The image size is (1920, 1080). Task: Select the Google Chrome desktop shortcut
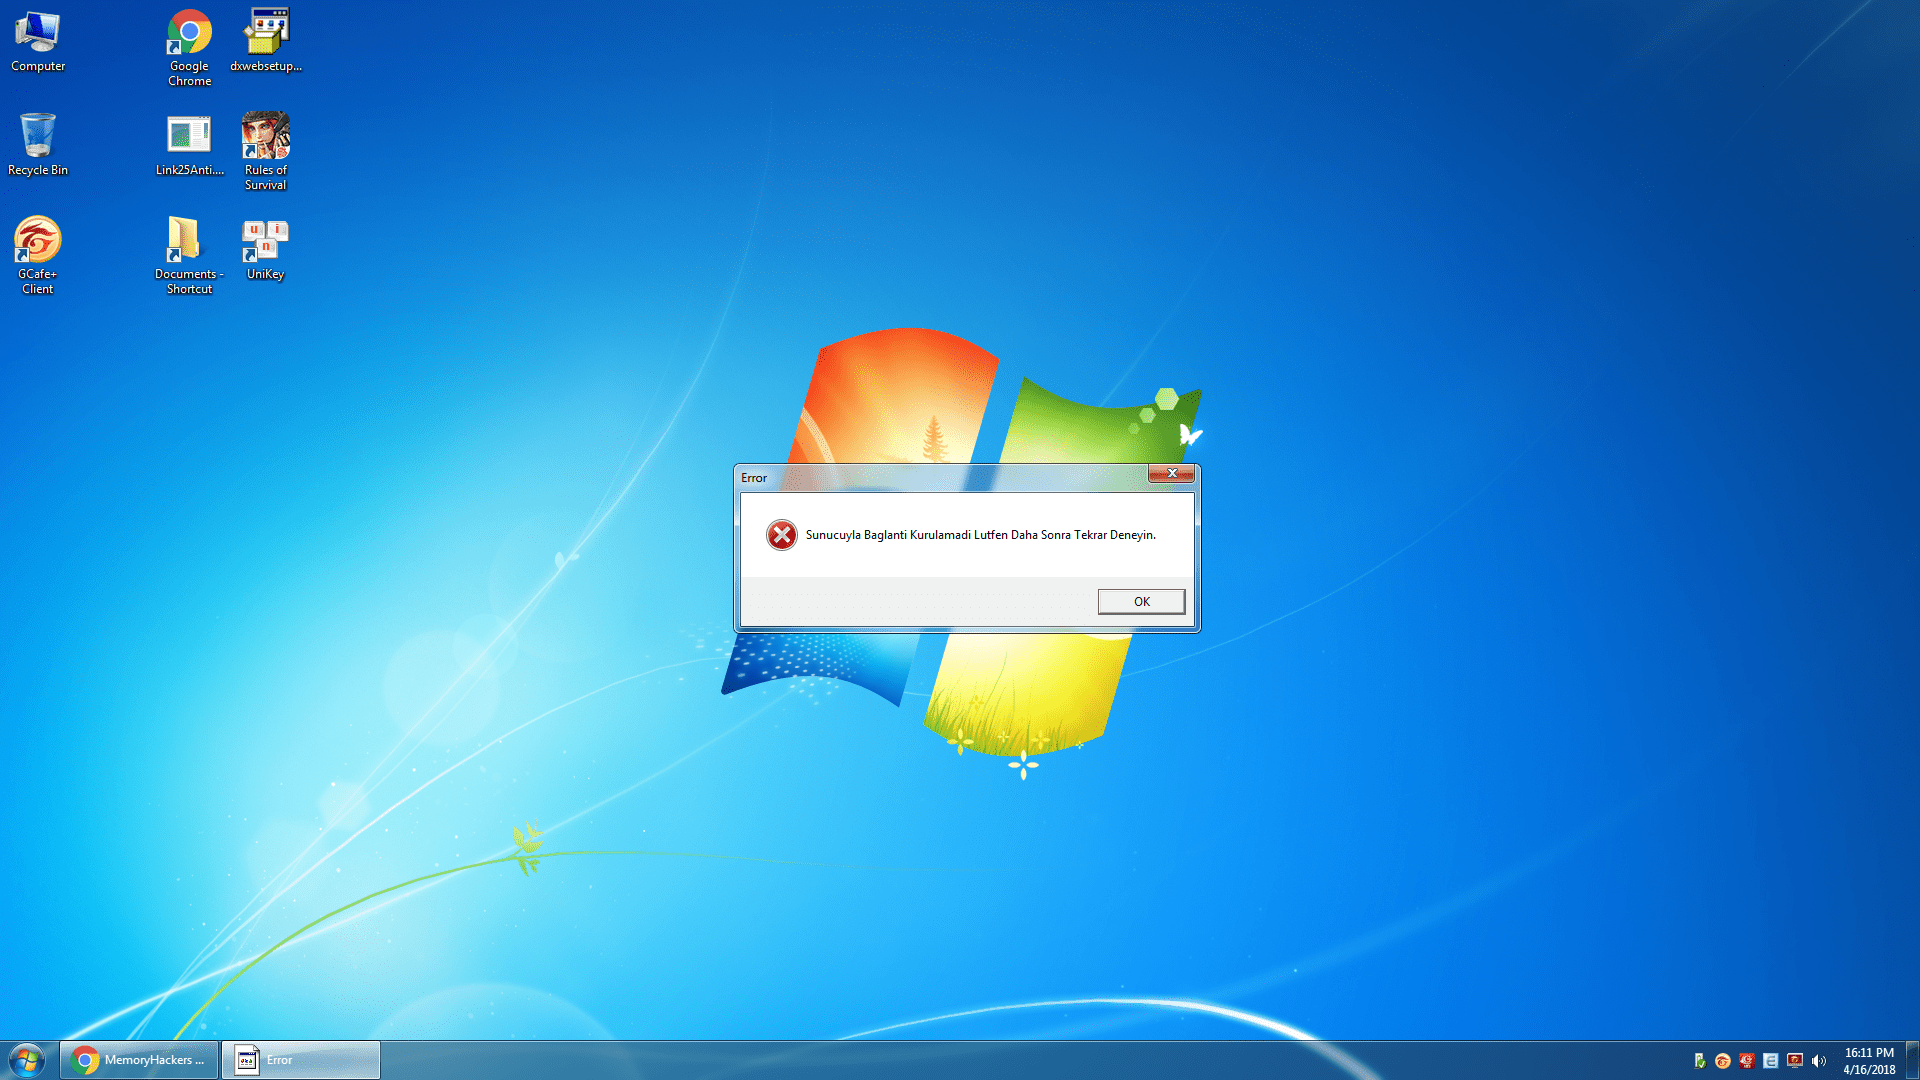189,48
